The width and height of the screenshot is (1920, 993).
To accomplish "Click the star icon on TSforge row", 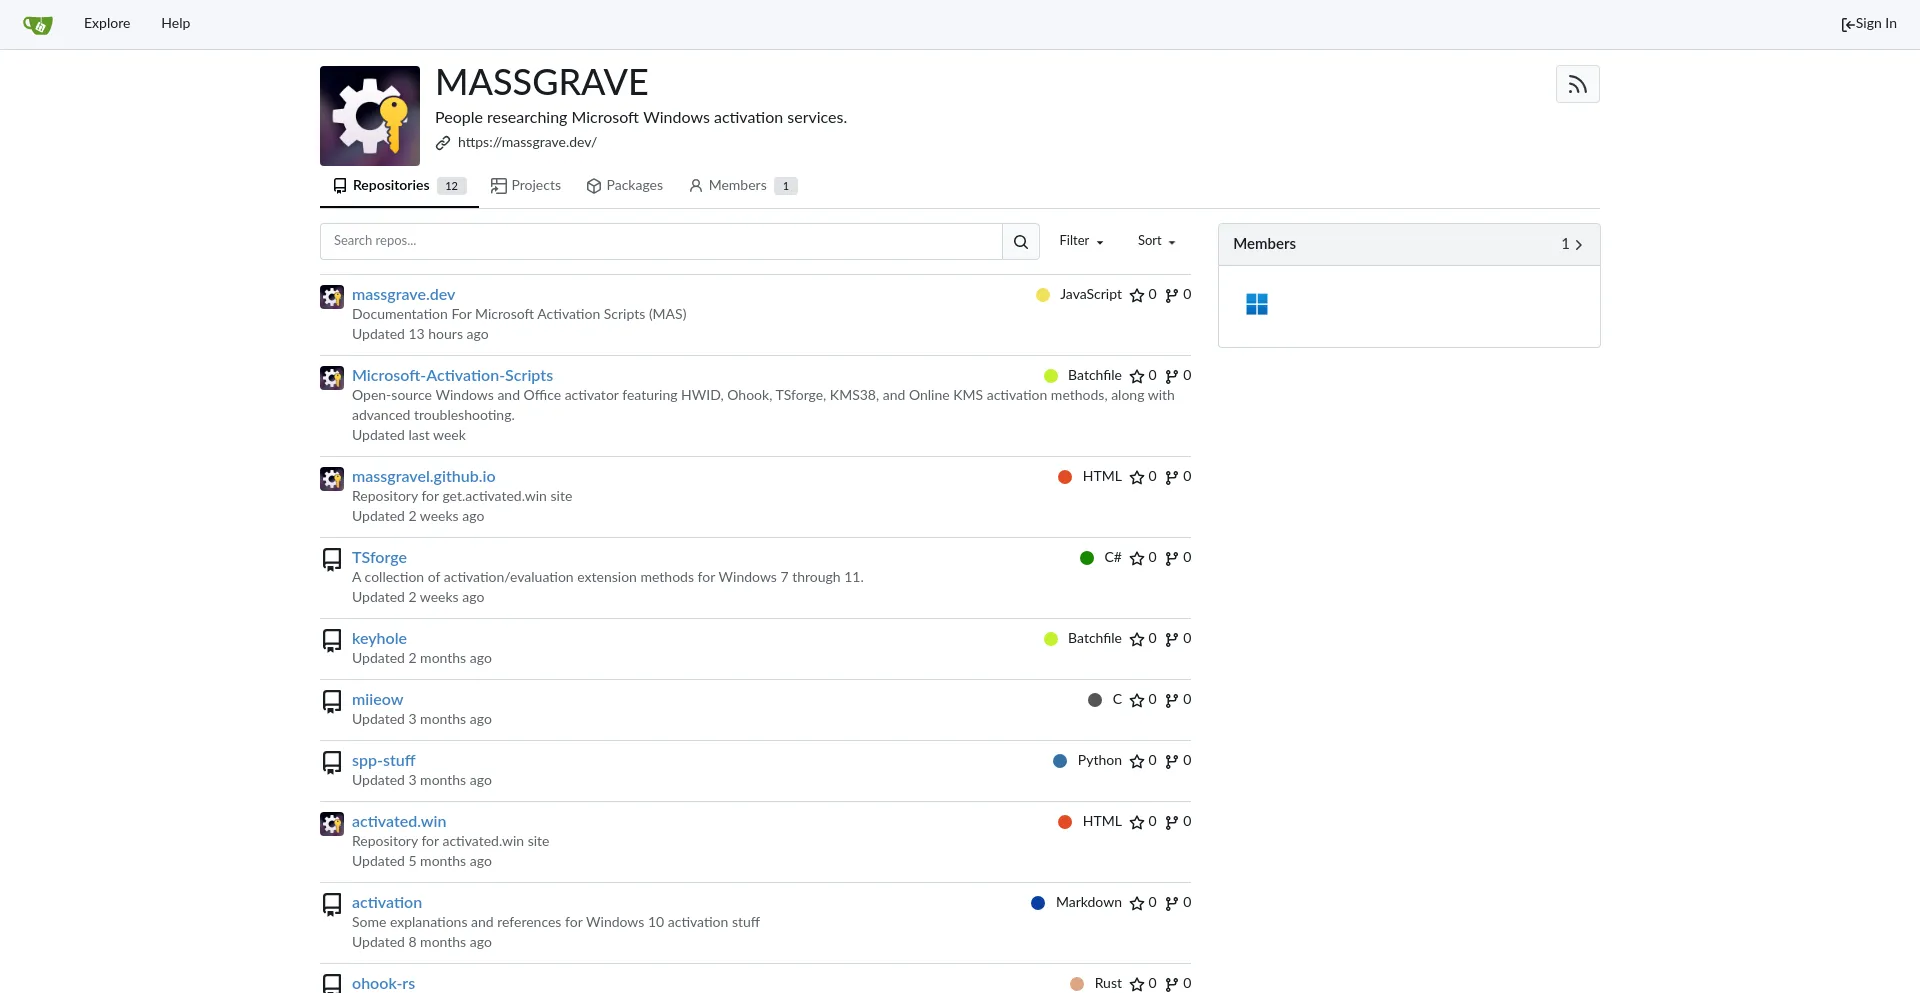I will [1137, 559].
